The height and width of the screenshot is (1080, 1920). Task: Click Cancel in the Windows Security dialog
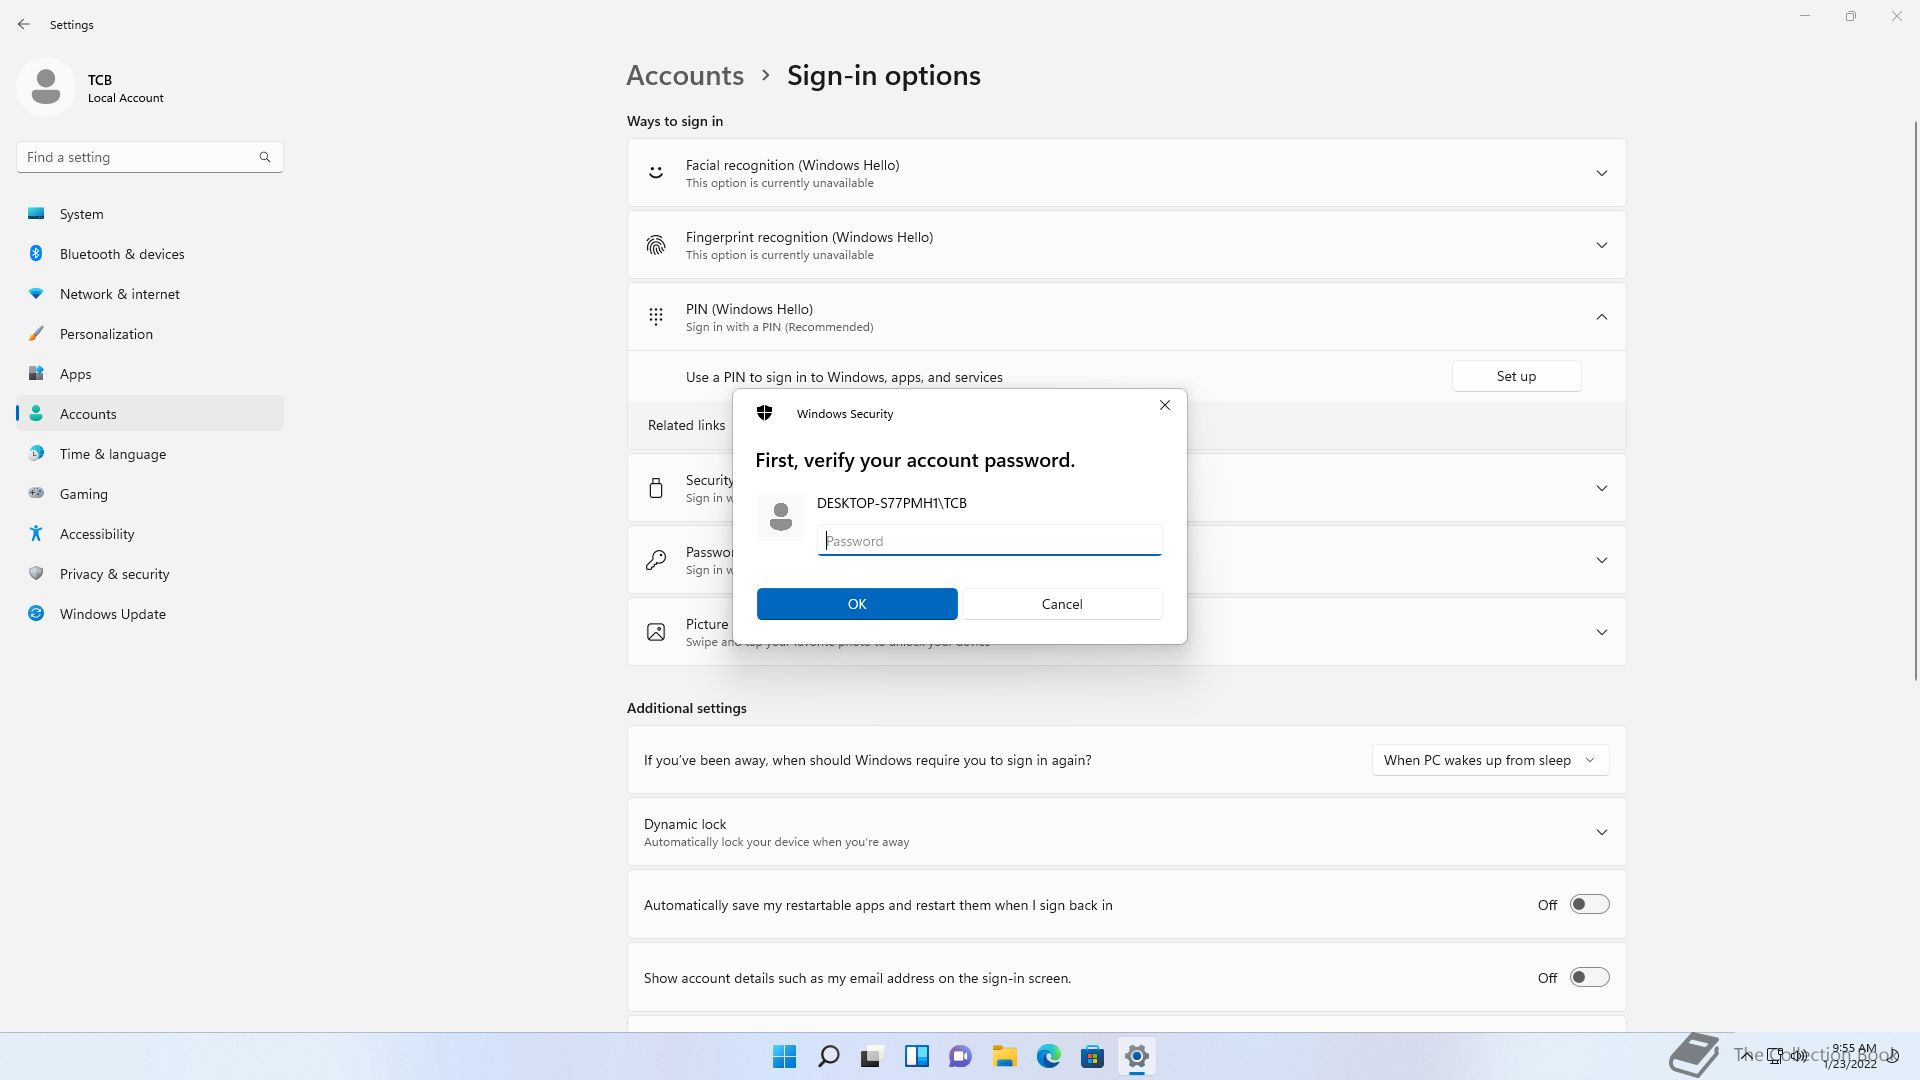tap(1061, 604)
